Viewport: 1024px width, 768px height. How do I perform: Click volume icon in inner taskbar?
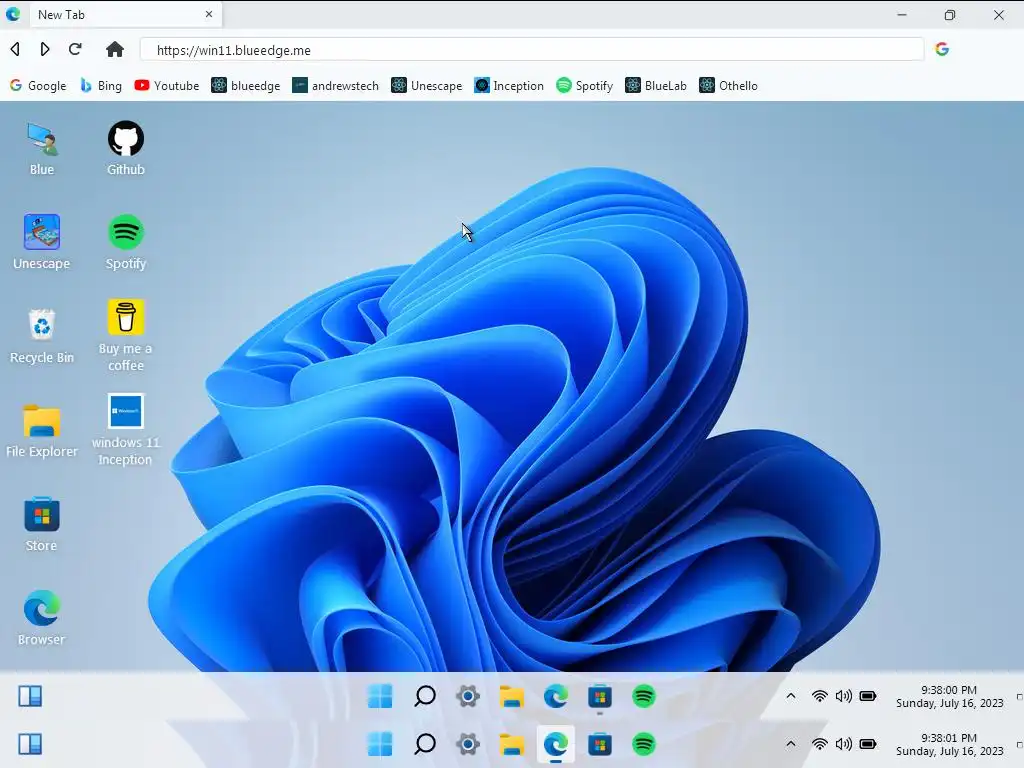point(844,696)
